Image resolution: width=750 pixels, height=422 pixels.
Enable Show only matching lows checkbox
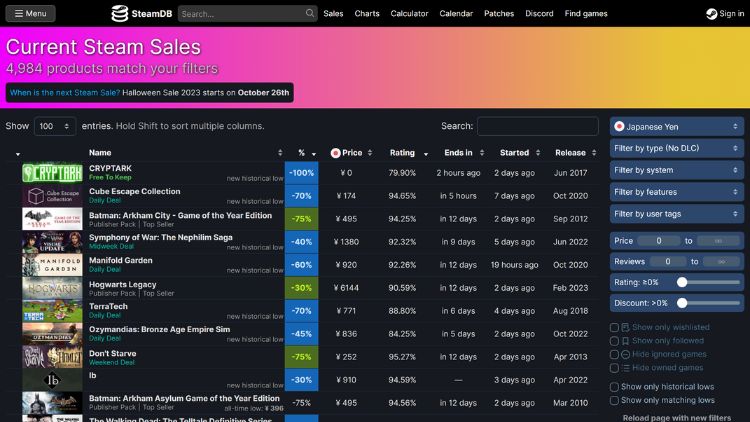click(x=615, y=400)
